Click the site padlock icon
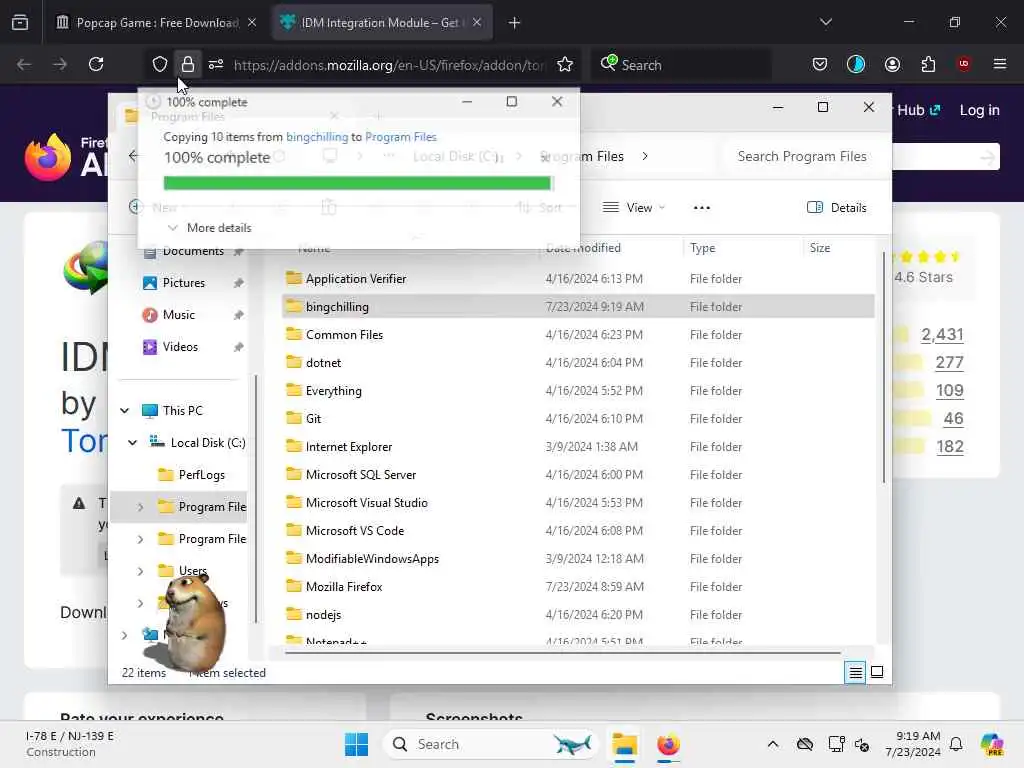Viewport: 1024px width, 768px height. (x=187, y=64)
